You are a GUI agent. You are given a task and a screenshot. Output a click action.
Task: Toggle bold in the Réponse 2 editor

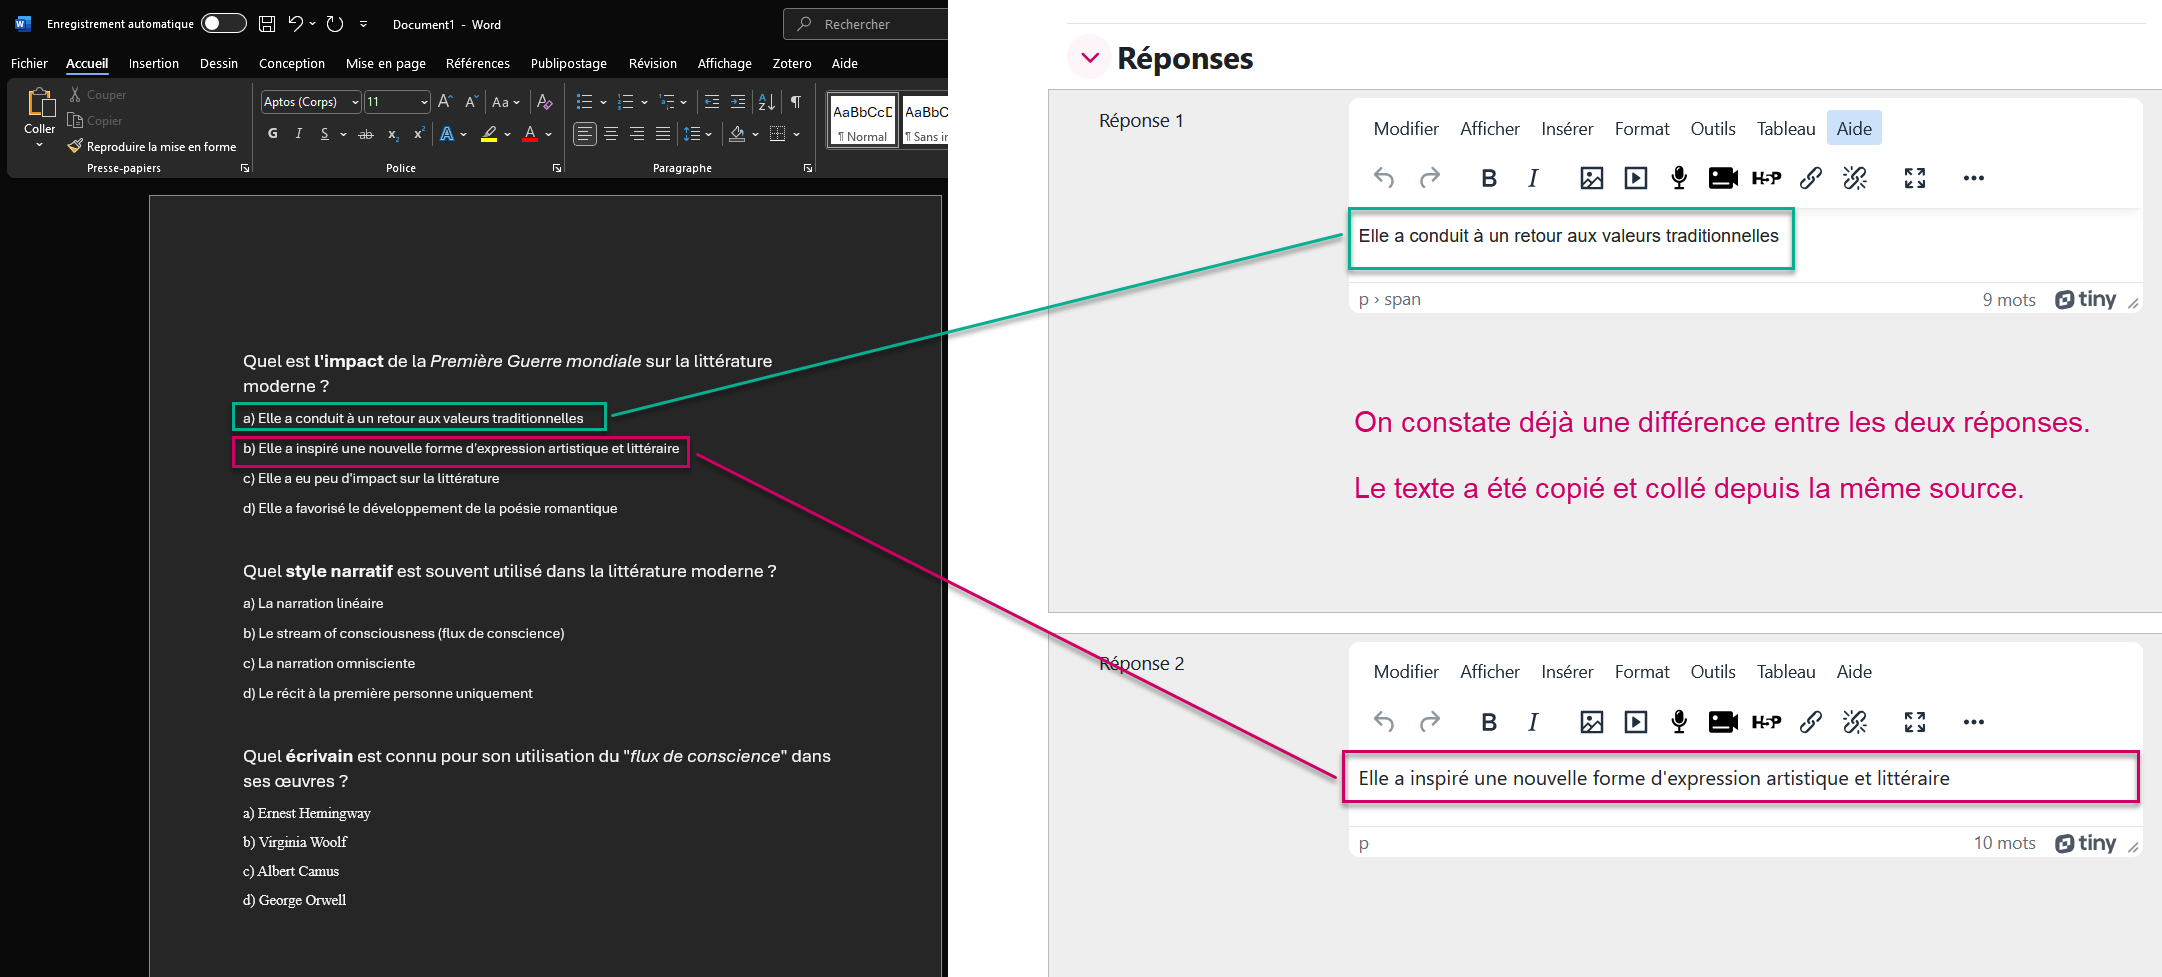[x=1489, y=722]
